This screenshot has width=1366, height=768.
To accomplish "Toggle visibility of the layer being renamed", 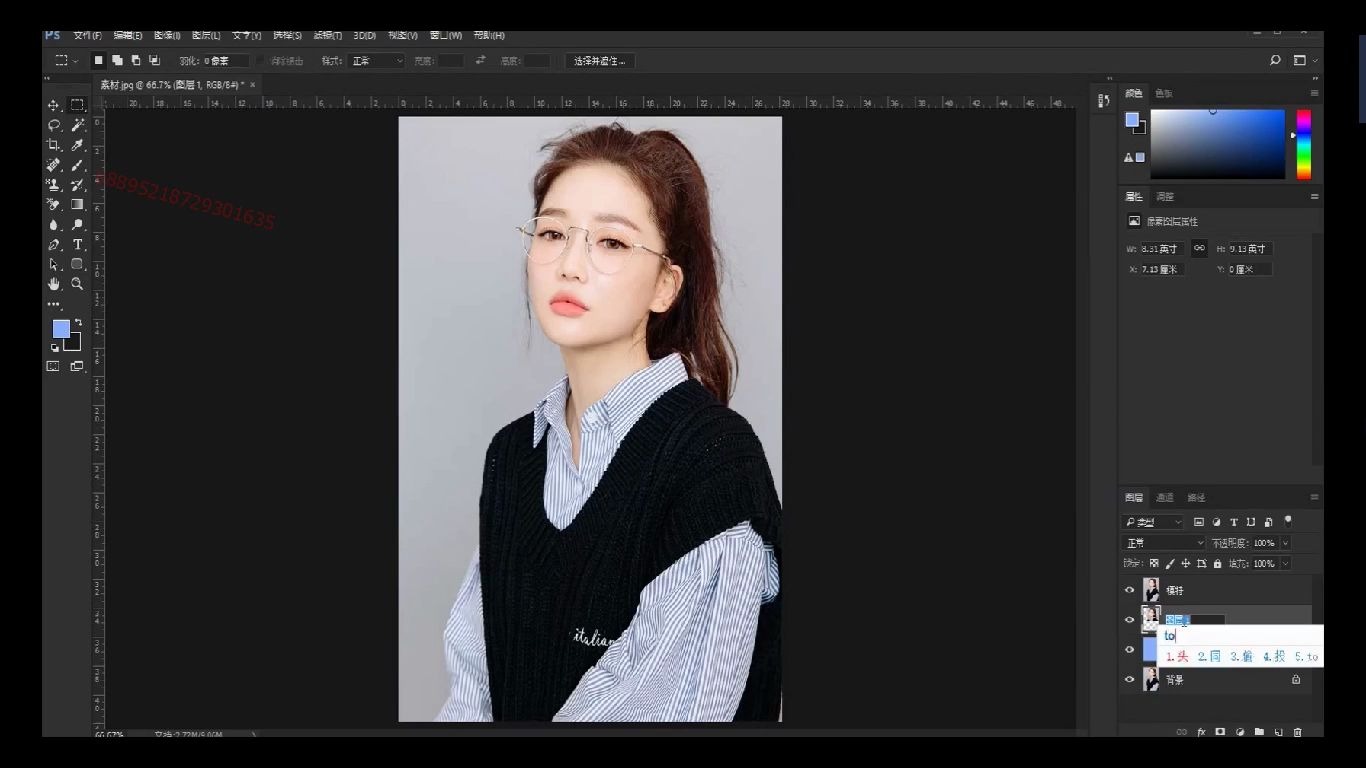I will [1130, 620].
